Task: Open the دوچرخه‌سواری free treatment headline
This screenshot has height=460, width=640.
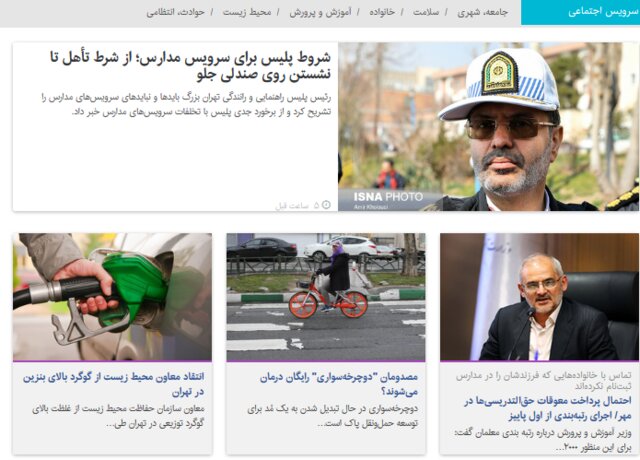Action: pyautogui.click(x=339, y=384)
